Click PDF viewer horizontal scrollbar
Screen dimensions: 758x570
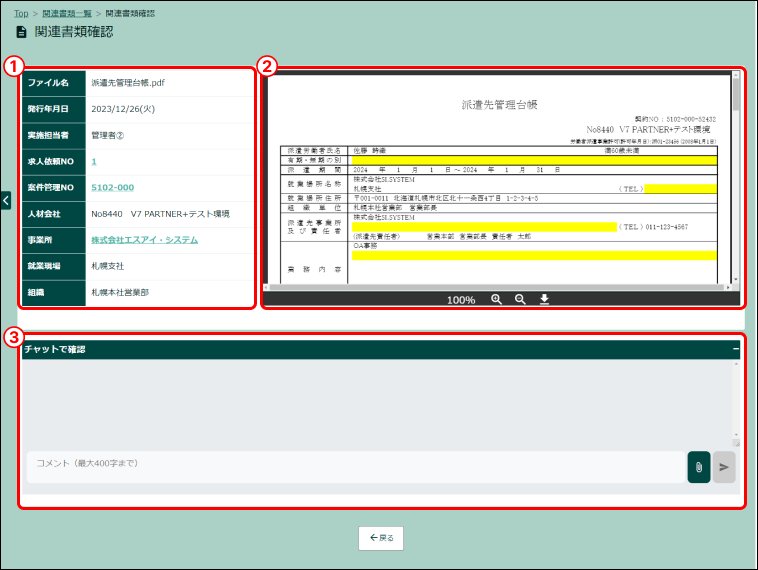(497, 287)
